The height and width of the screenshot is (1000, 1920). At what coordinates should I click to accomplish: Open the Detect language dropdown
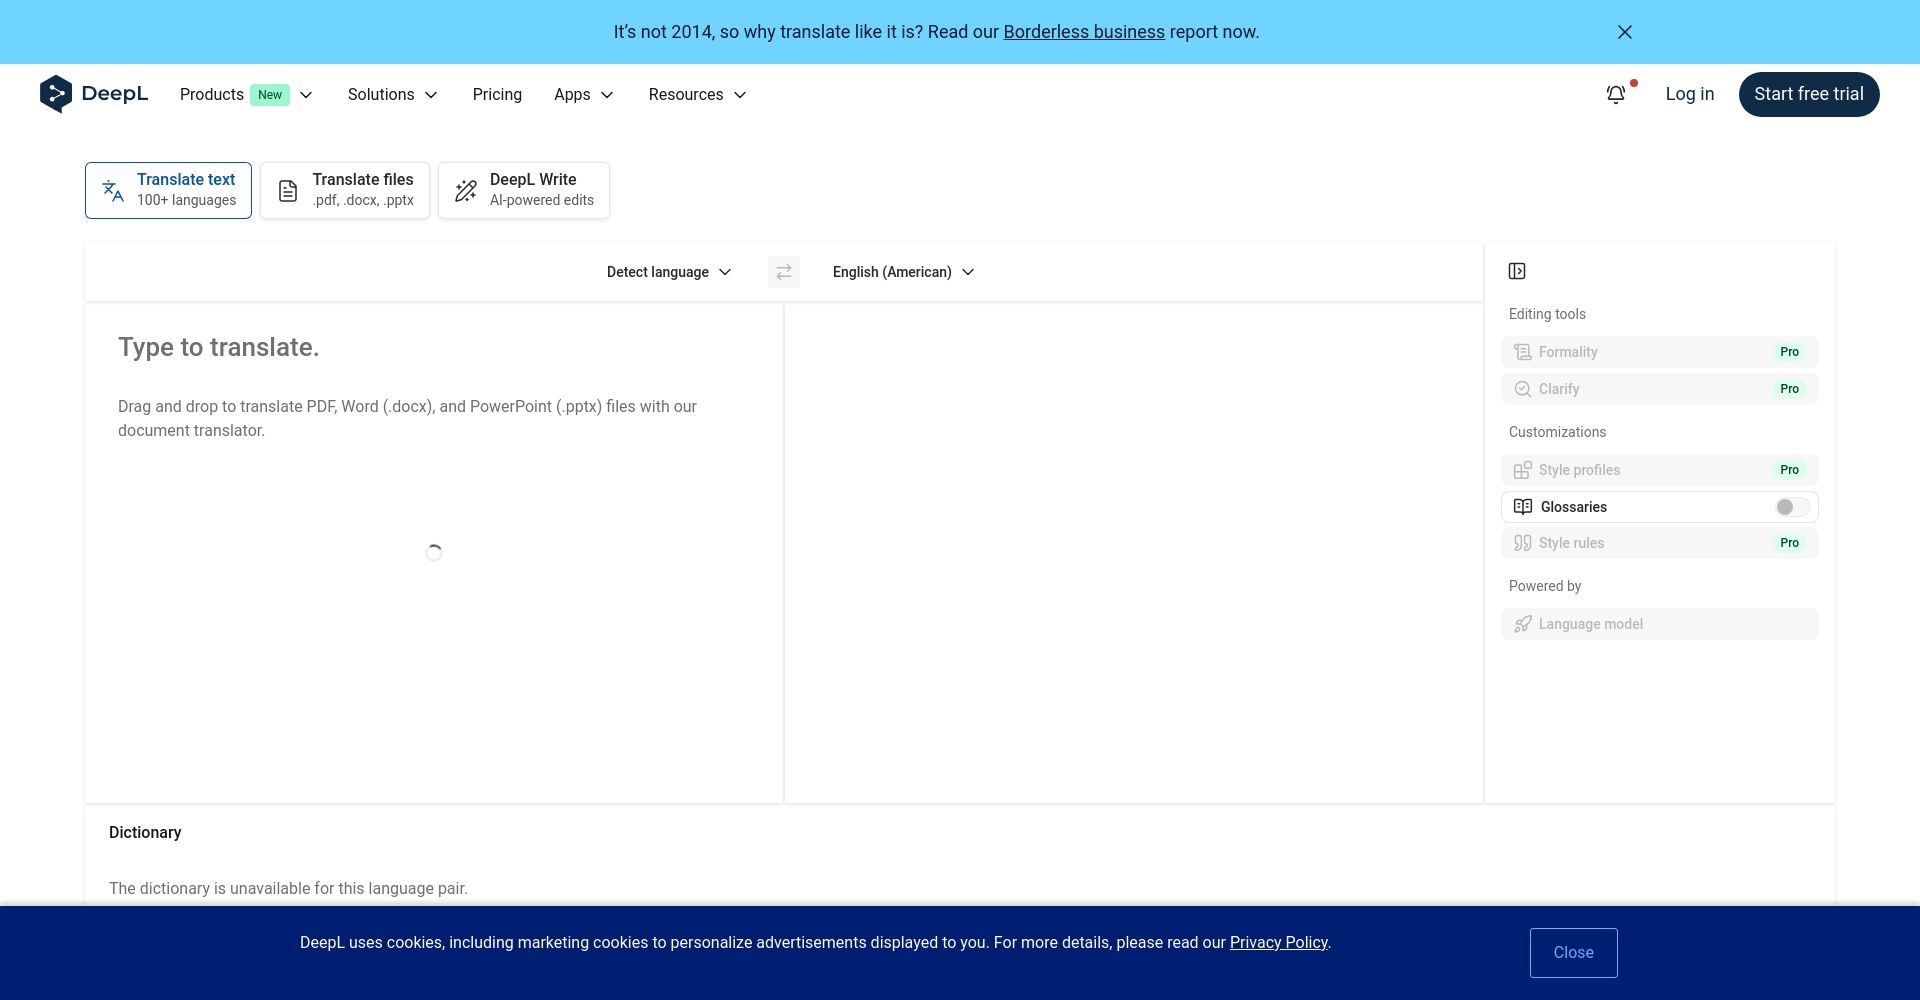pyautogui.click(x=669, y=272)
